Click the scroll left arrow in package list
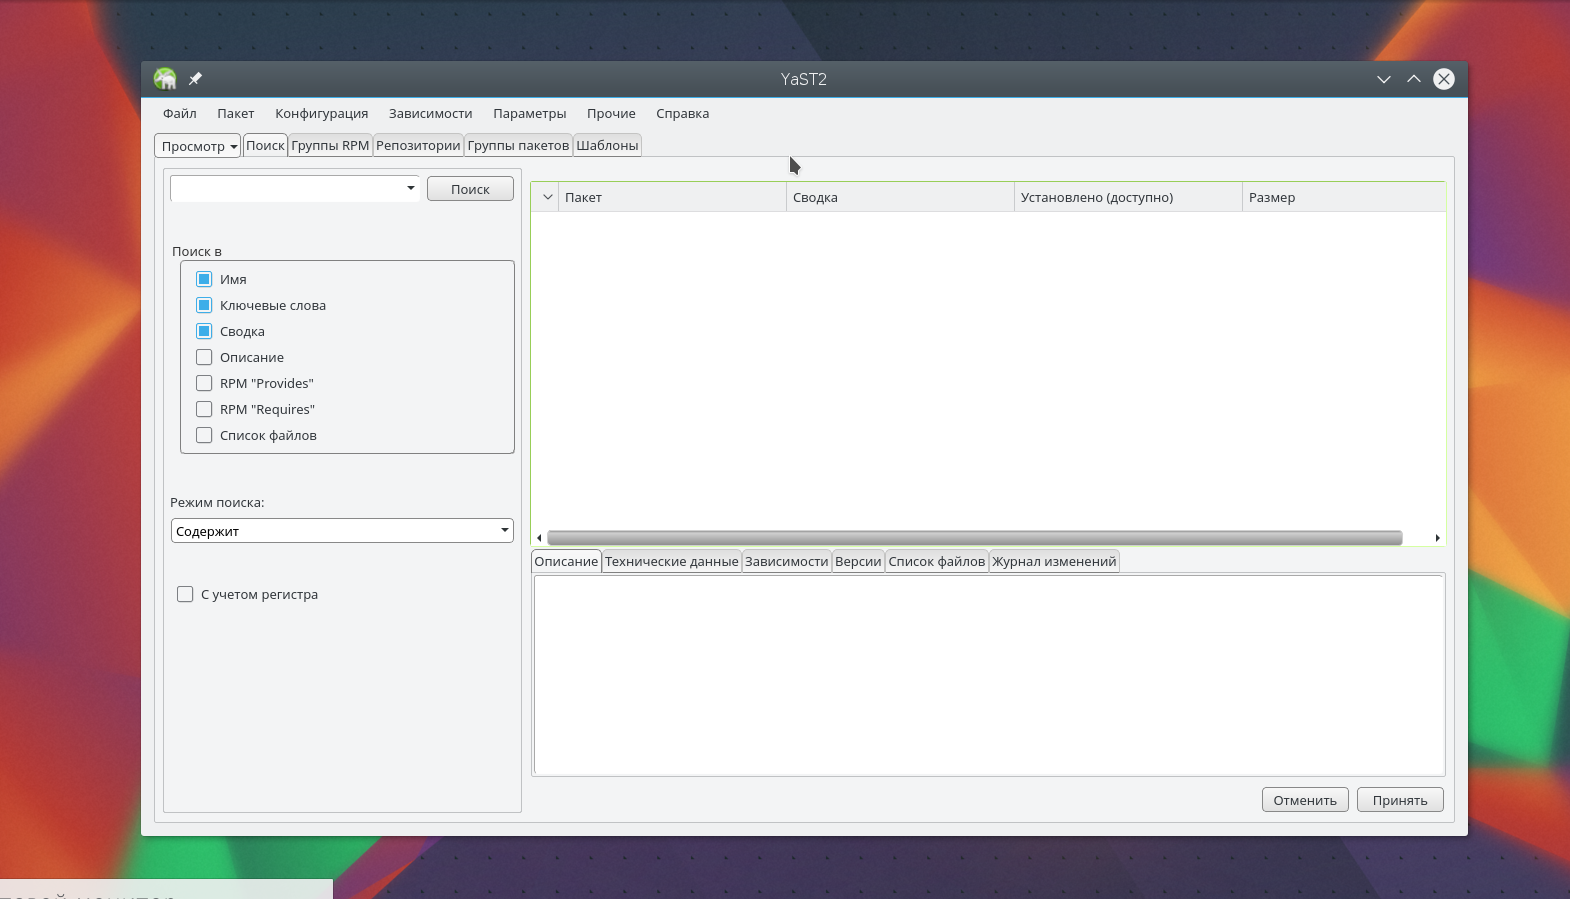This screenshot has height=899, width=1570. (x=539, y=538)
